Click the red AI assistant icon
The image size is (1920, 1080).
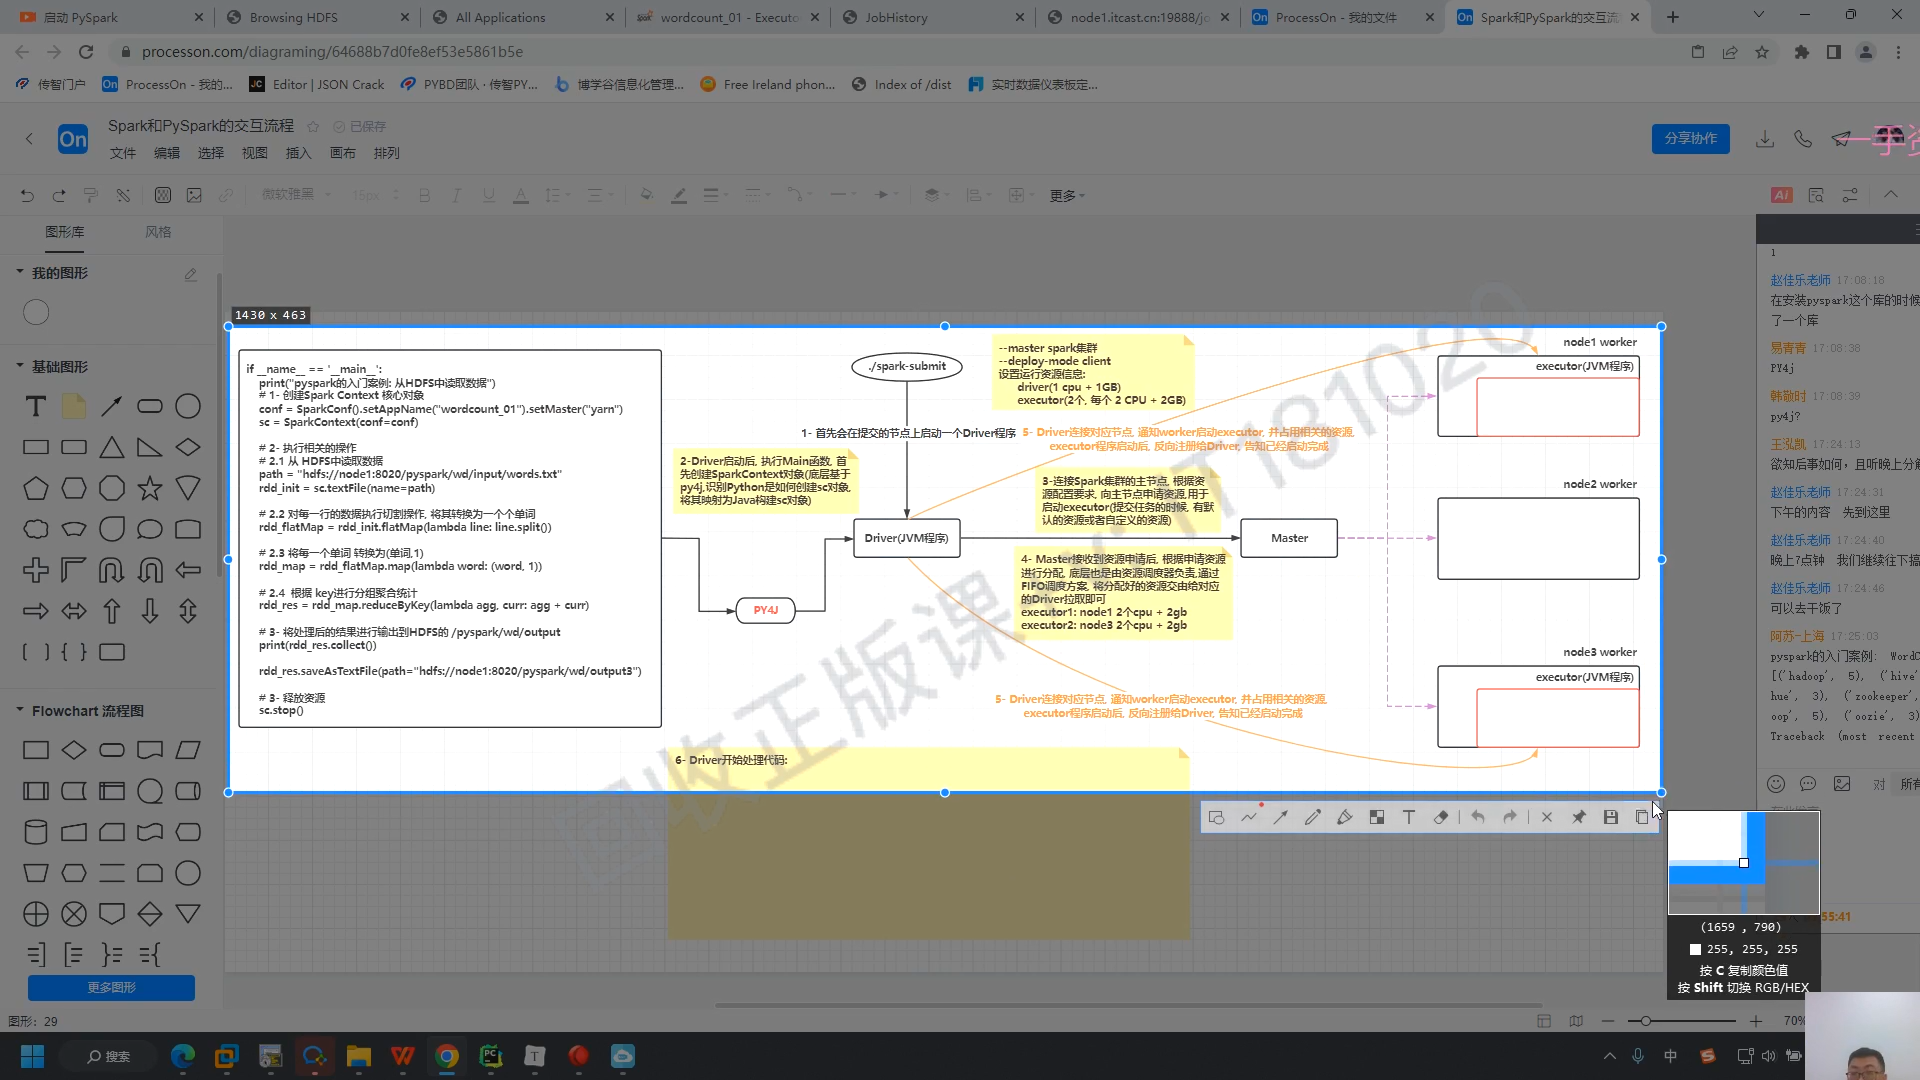click(1782, 195)
